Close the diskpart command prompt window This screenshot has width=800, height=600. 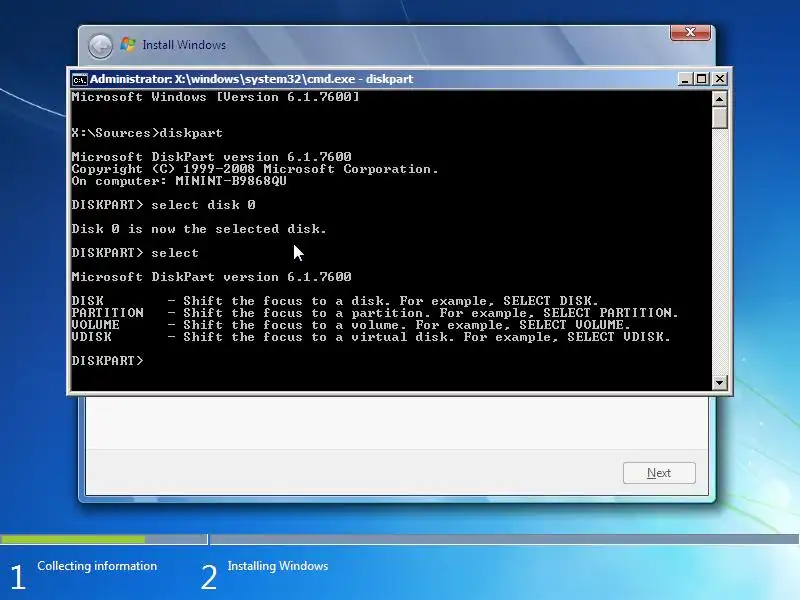pos(719,79)
